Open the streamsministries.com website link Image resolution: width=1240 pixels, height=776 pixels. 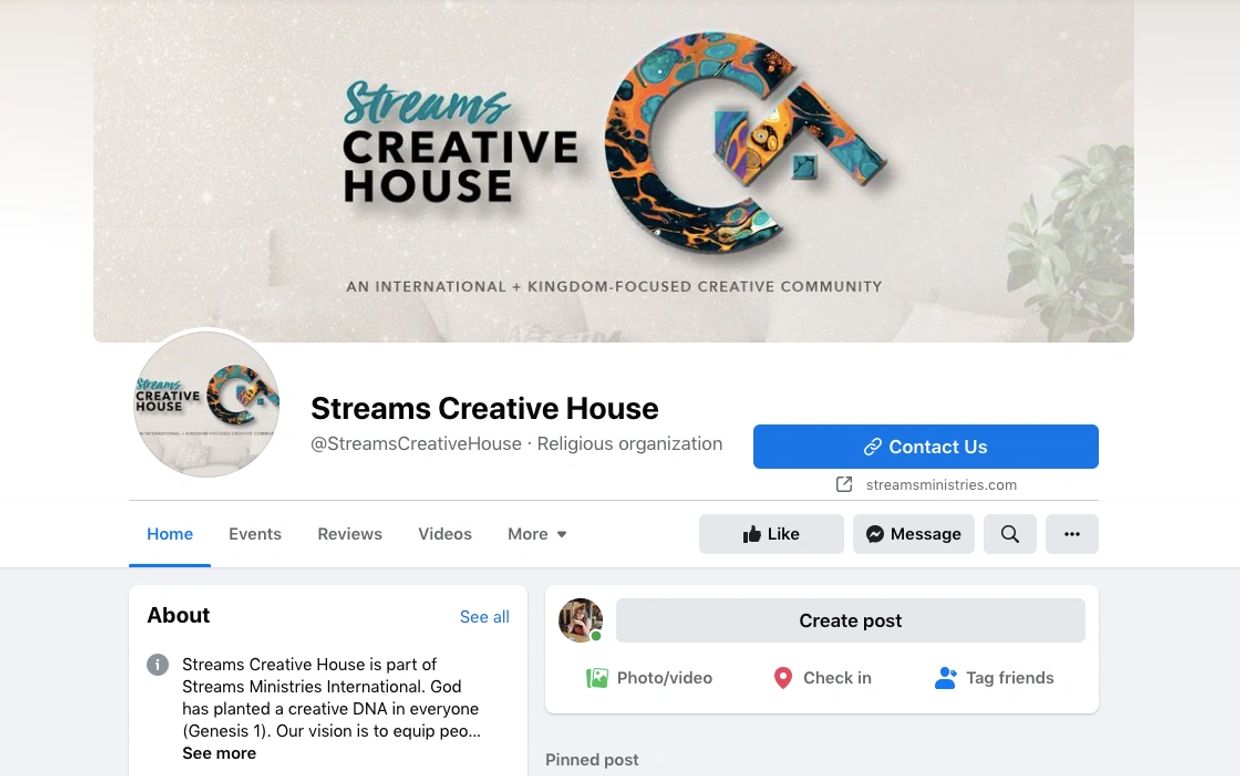coord(941,485)
